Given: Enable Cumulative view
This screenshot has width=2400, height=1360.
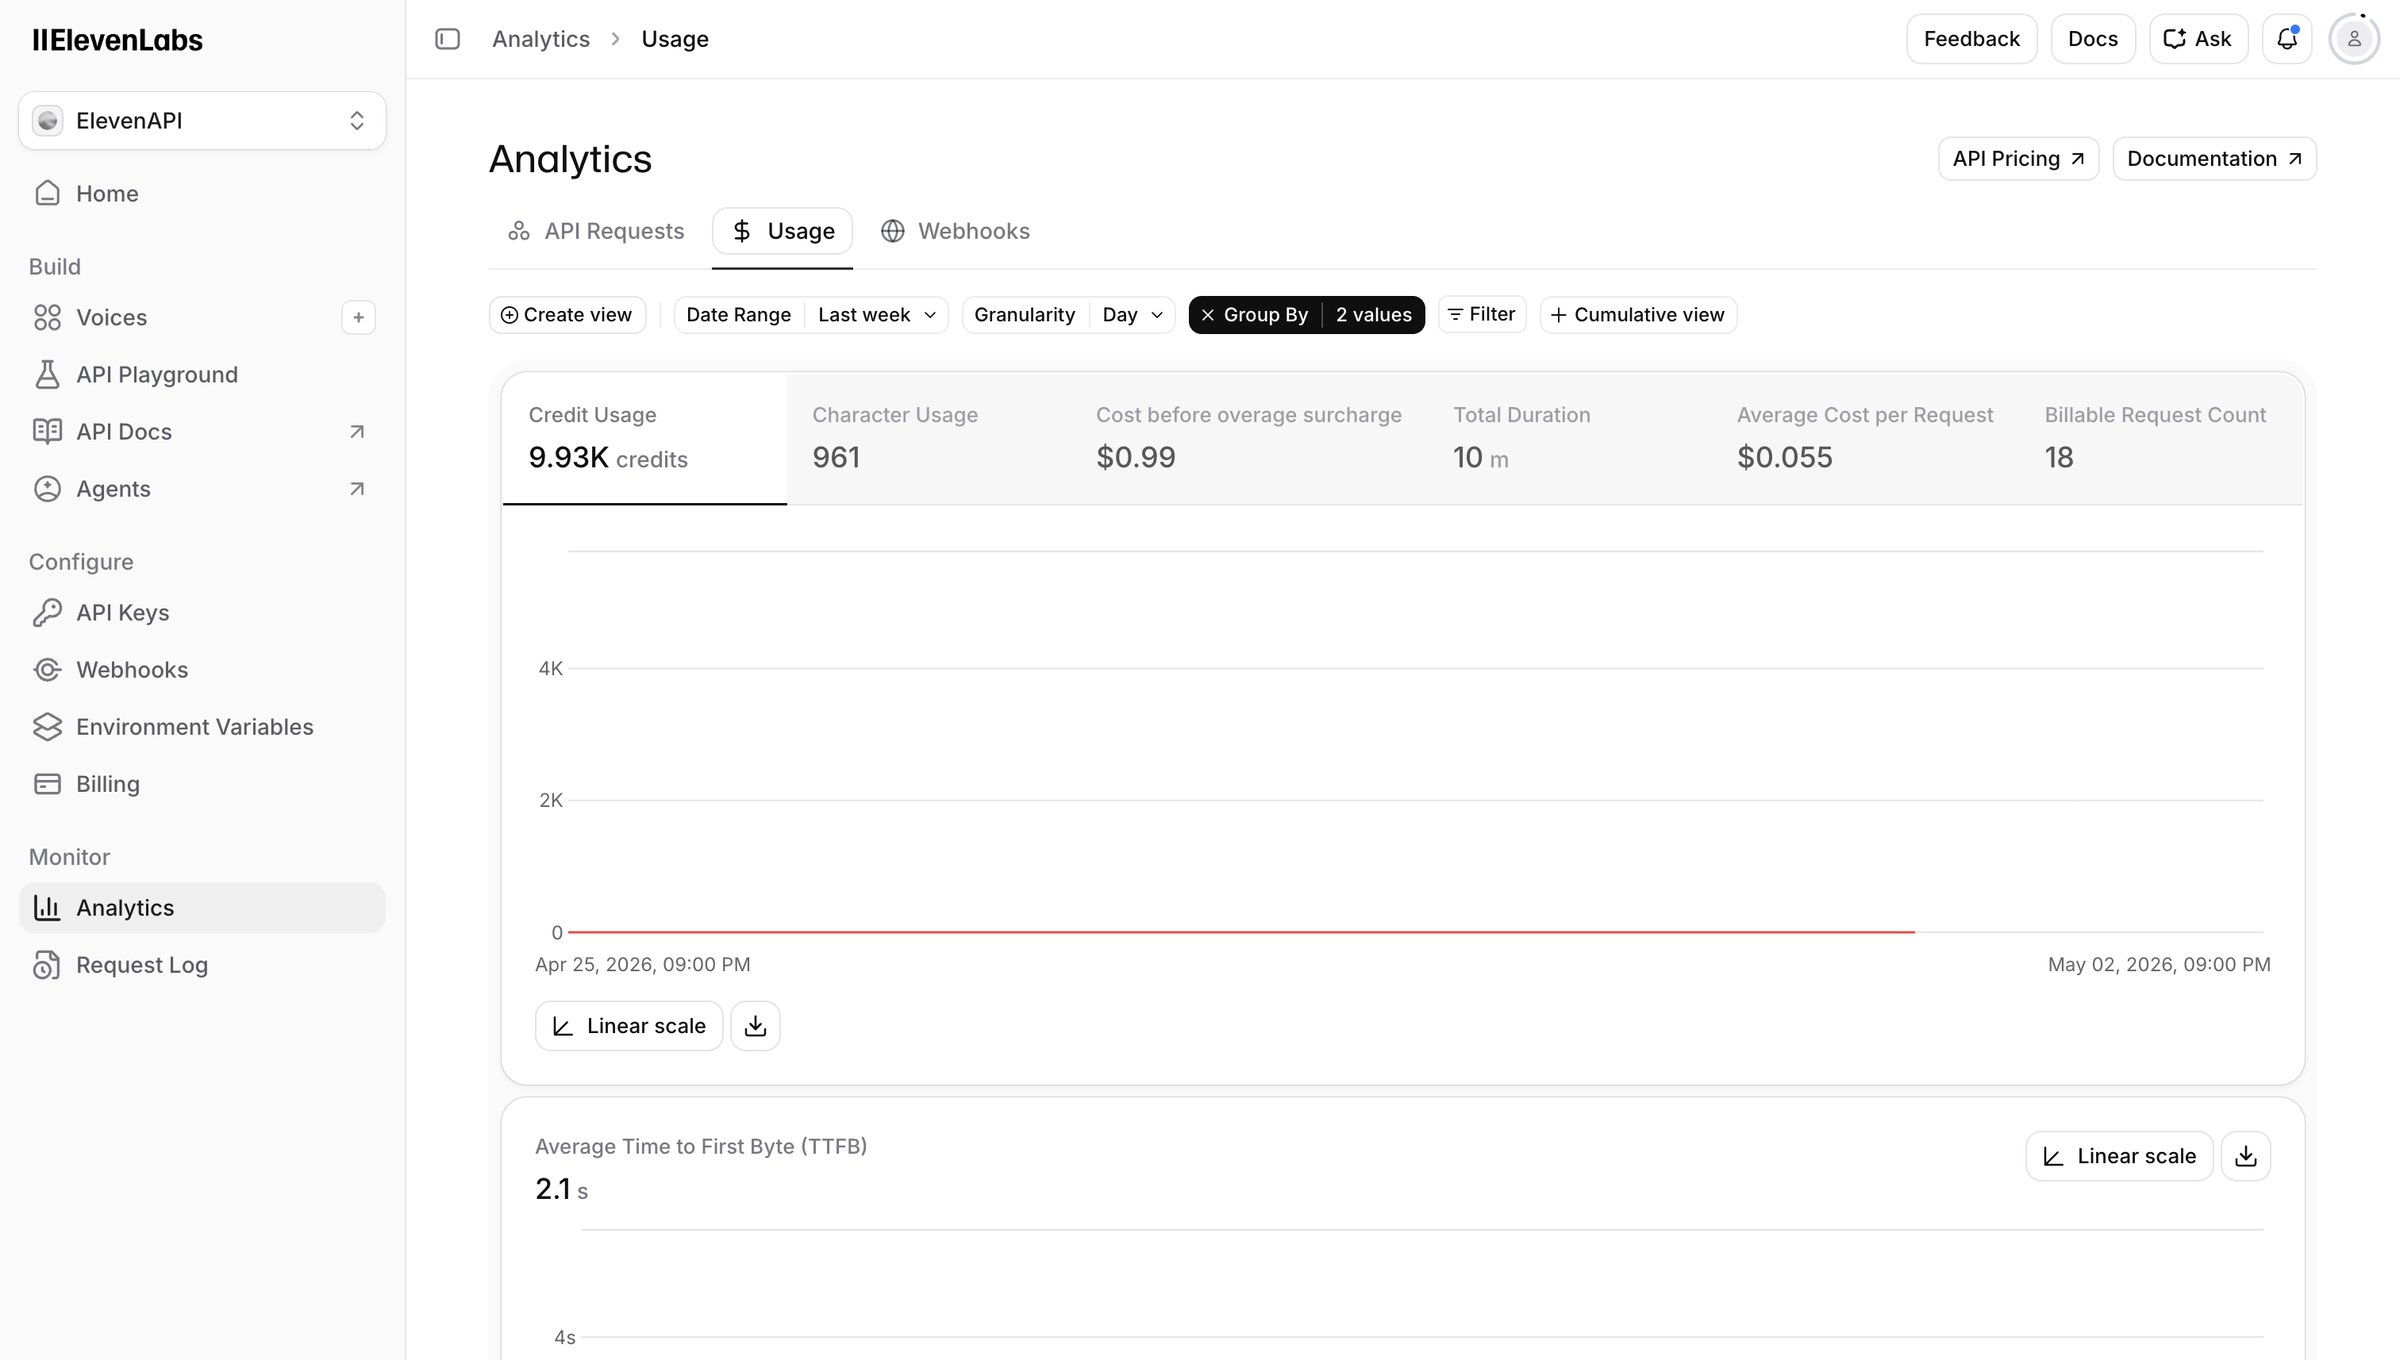Looking at the screenshot, I should 1638,315.
